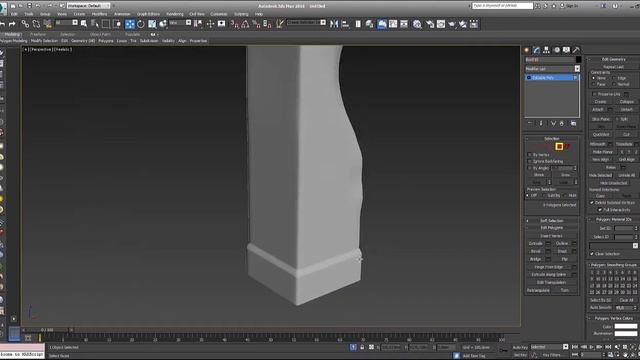Image resolution: width=640 pixels, height=360 pixels.
Task: Toggle Percent Snap in toolbar
Action: (256, 24)
